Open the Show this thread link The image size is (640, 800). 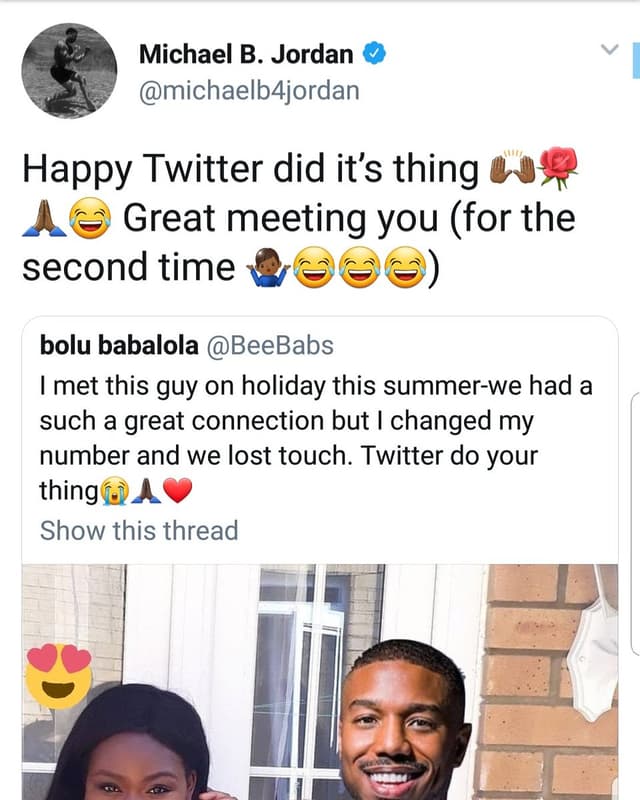(135, 529)
